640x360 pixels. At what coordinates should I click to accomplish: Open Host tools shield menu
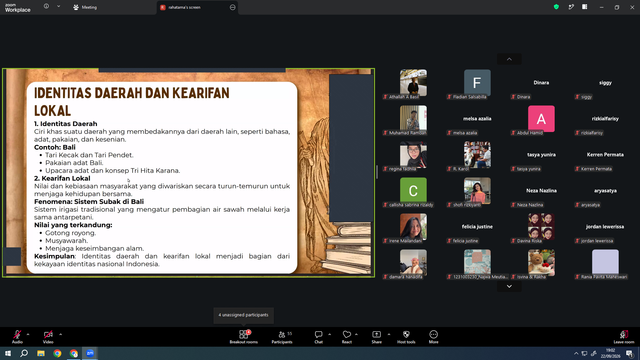tap(406, 336)
